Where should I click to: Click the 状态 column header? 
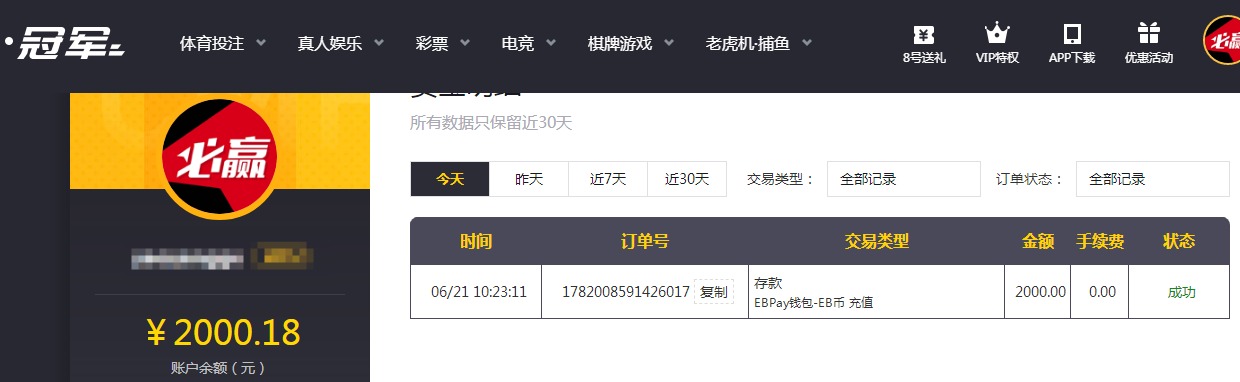1180,241
